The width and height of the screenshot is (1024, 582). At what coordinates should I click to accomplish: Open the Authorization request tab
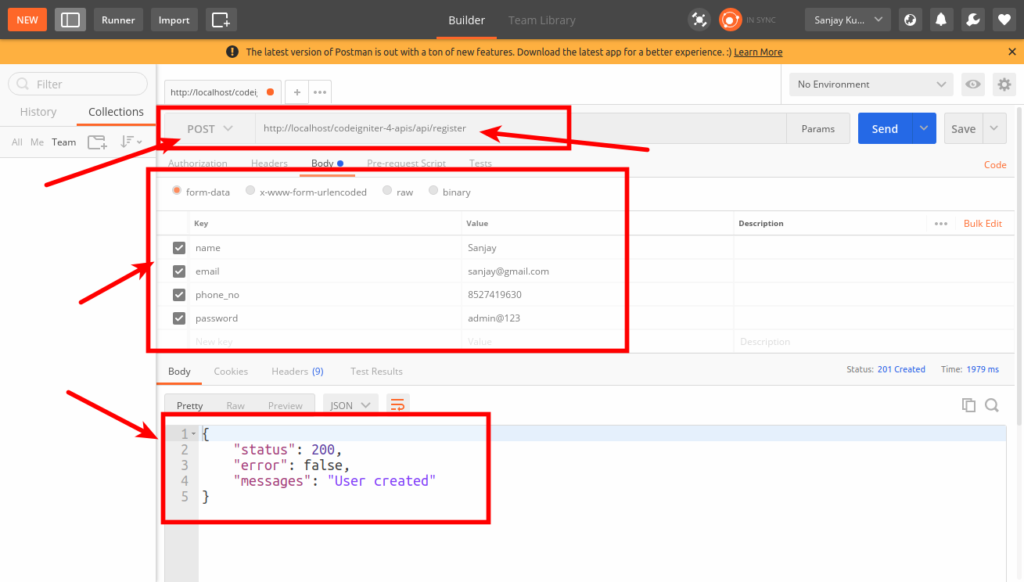(197, 163)
